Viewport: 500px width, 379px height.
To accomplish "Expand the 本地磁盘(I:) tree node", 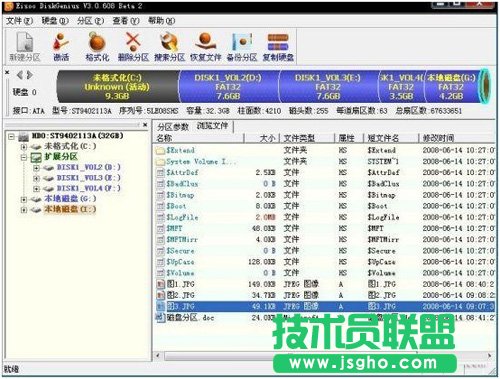I will [x=24, y=210].
